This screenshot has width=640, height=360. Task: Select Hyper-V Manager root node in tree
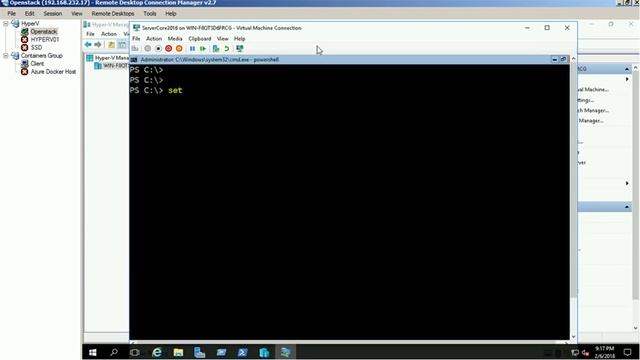click(111, 58)
